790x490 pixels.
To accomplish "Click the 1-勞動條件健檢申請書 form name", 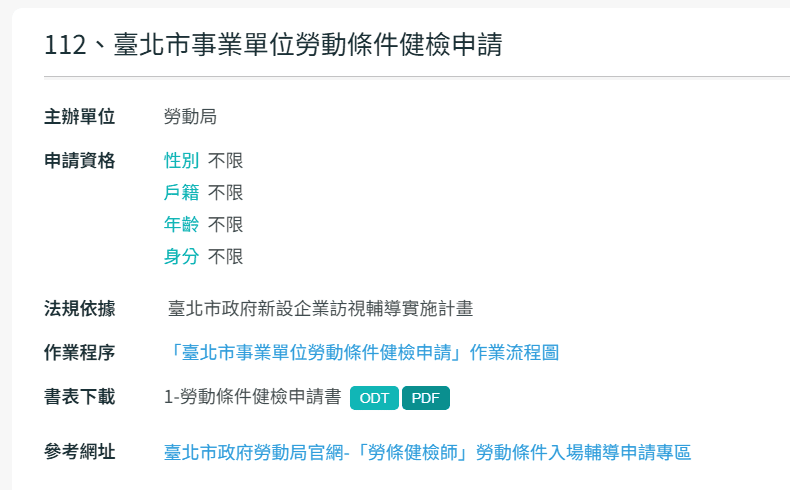I will [253, 397].
